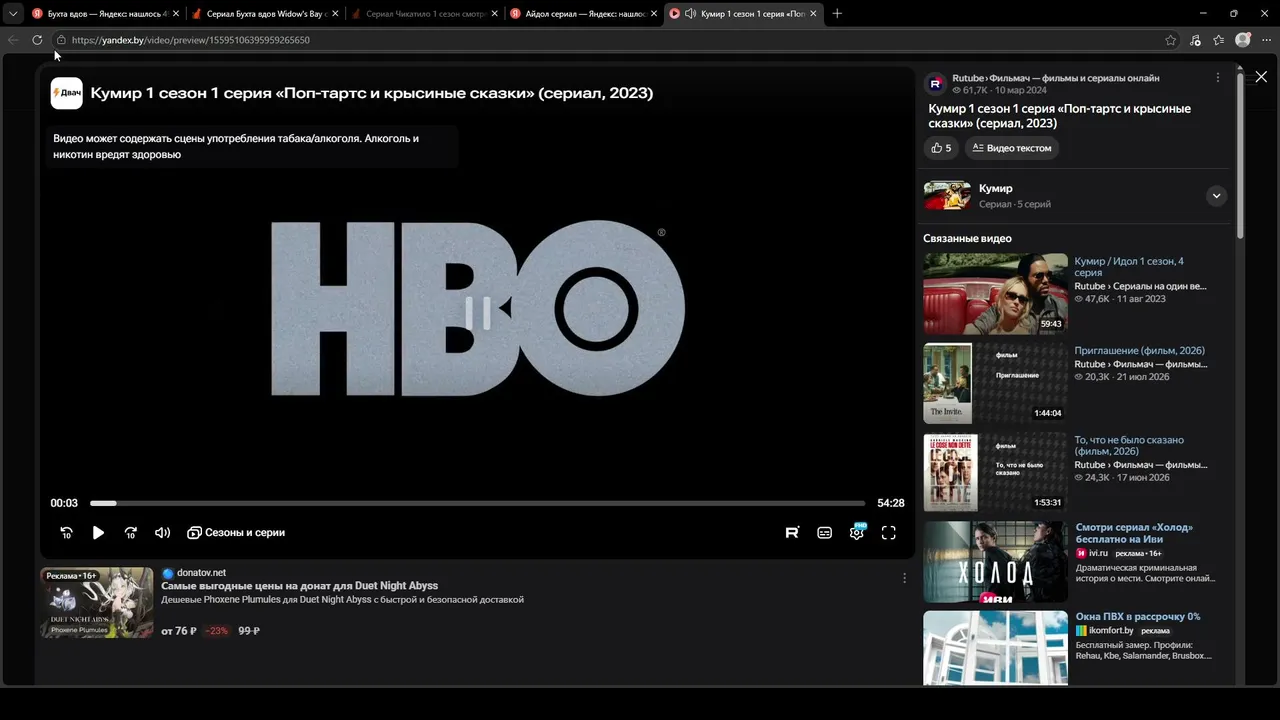This screenshot has width=1280, height=720.
Task: Close the video preview overlay
Action: click(1261, 77)
